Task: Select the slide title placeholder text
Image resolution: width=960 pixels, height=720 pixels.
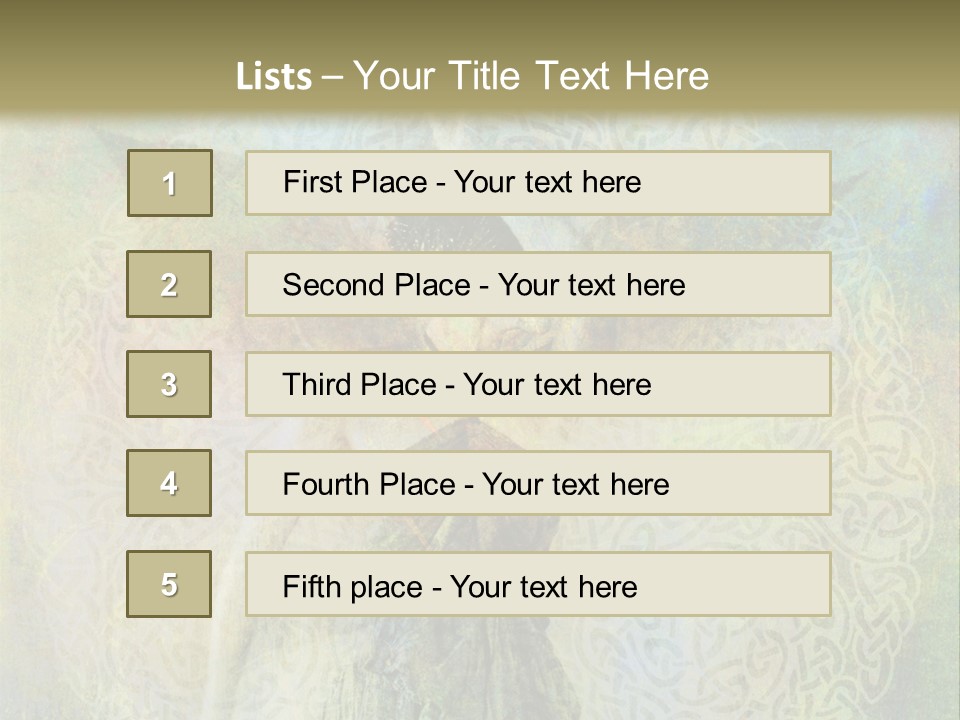Action: (x=472, y=76)
